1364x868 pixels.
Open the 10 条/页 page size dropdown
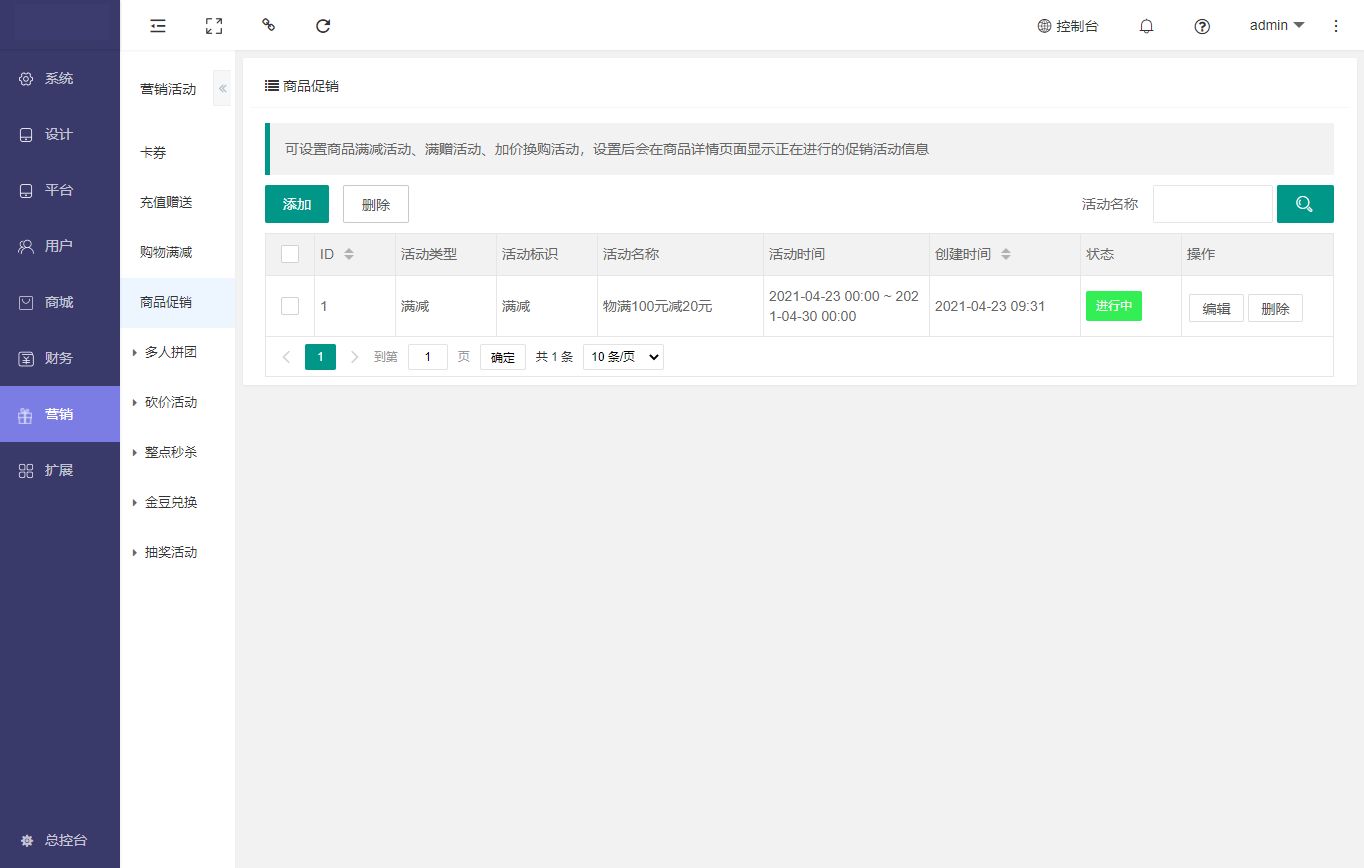[x=623, y=357]
